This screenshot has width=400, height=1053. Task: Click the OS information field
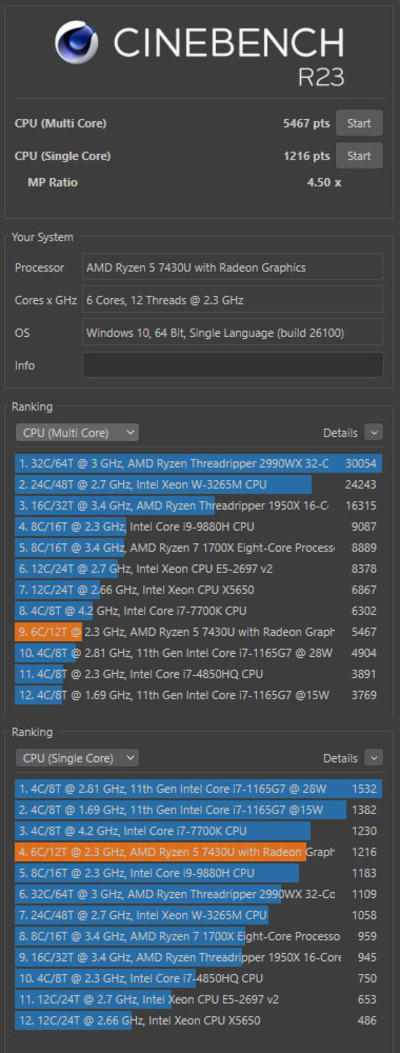tap(233, 332)
